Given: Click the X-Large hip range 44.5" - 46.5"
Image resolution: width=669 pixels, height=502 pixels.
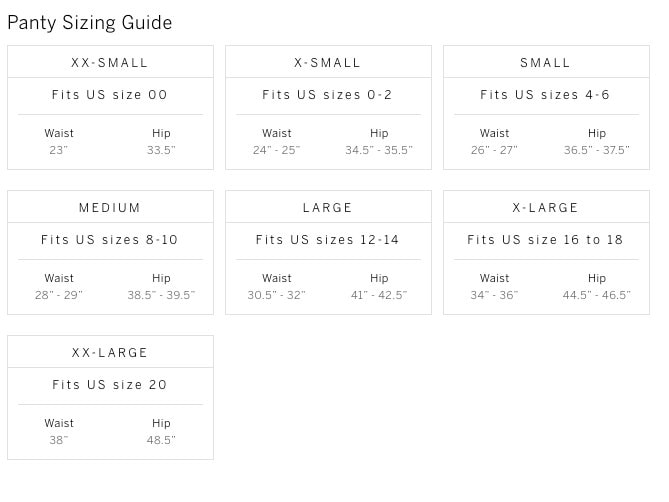Looking at the screenshot, I should coord(596,295).
